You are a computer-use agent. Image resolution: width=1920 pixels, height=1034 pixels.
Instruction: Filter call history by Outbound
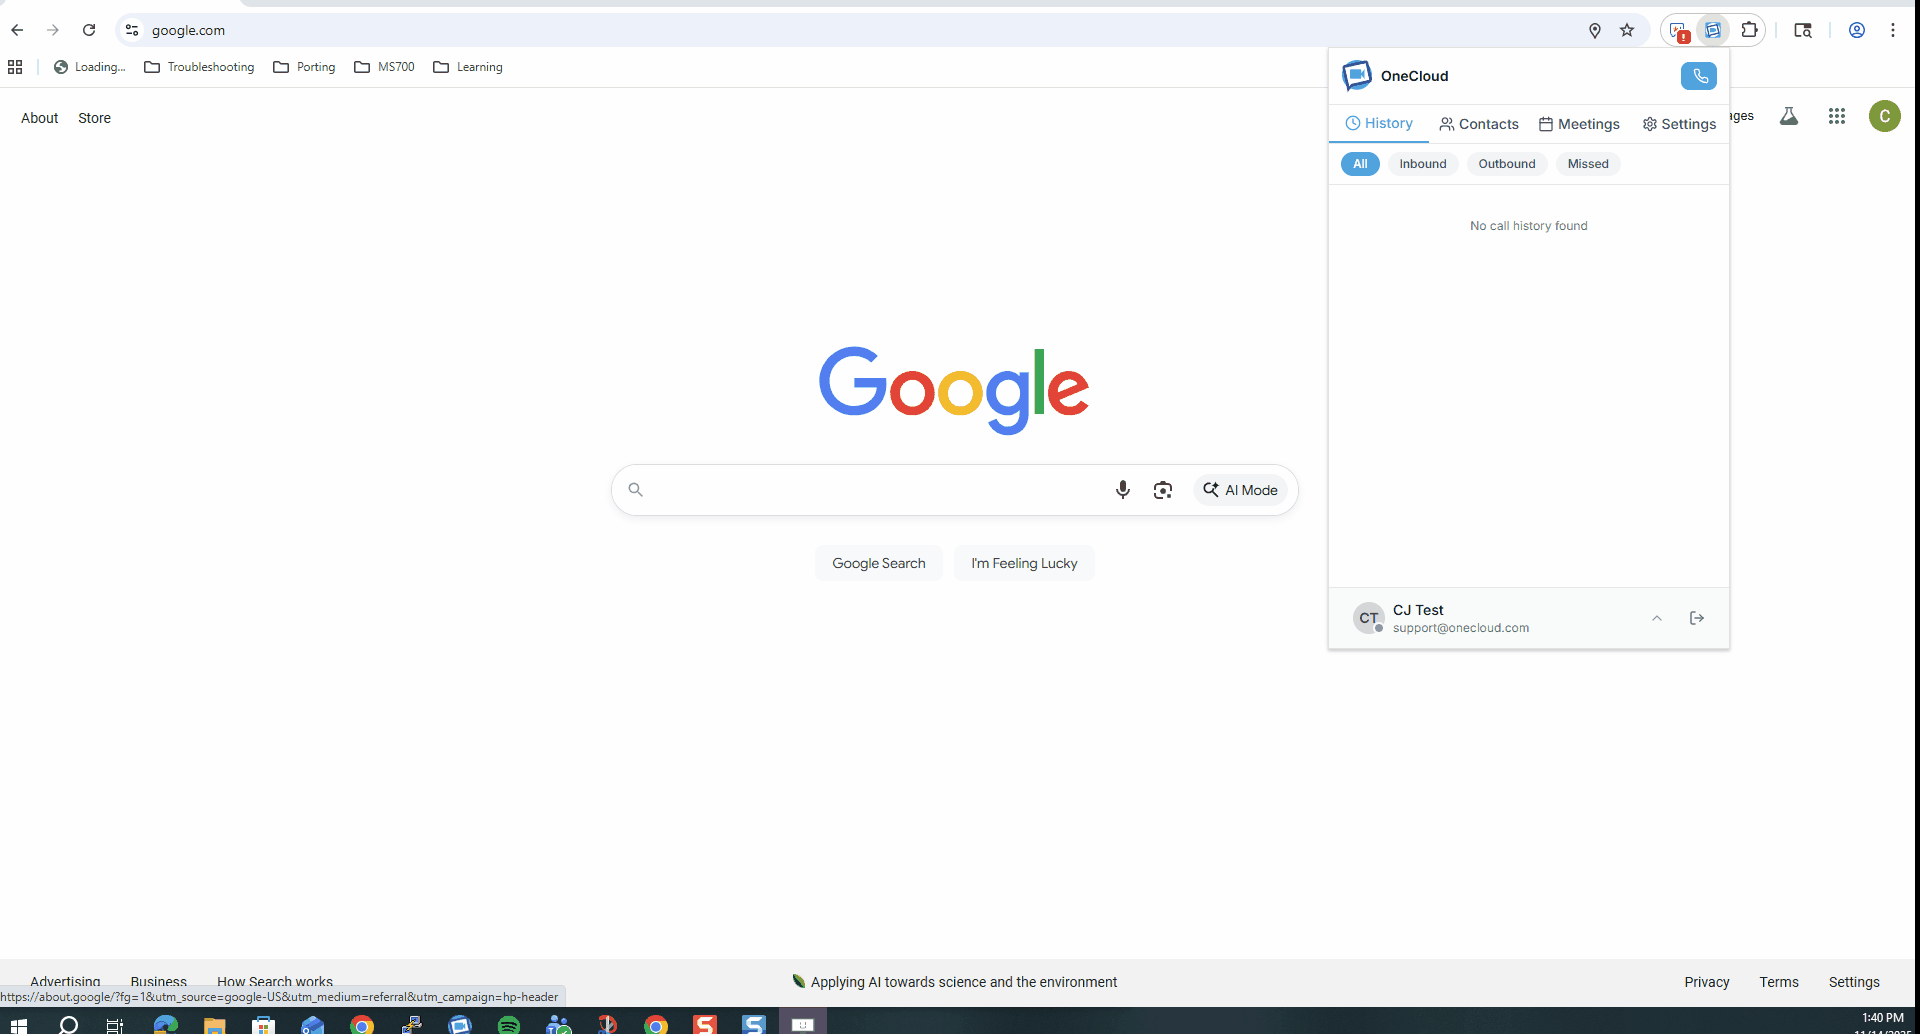pos(1506,164)
